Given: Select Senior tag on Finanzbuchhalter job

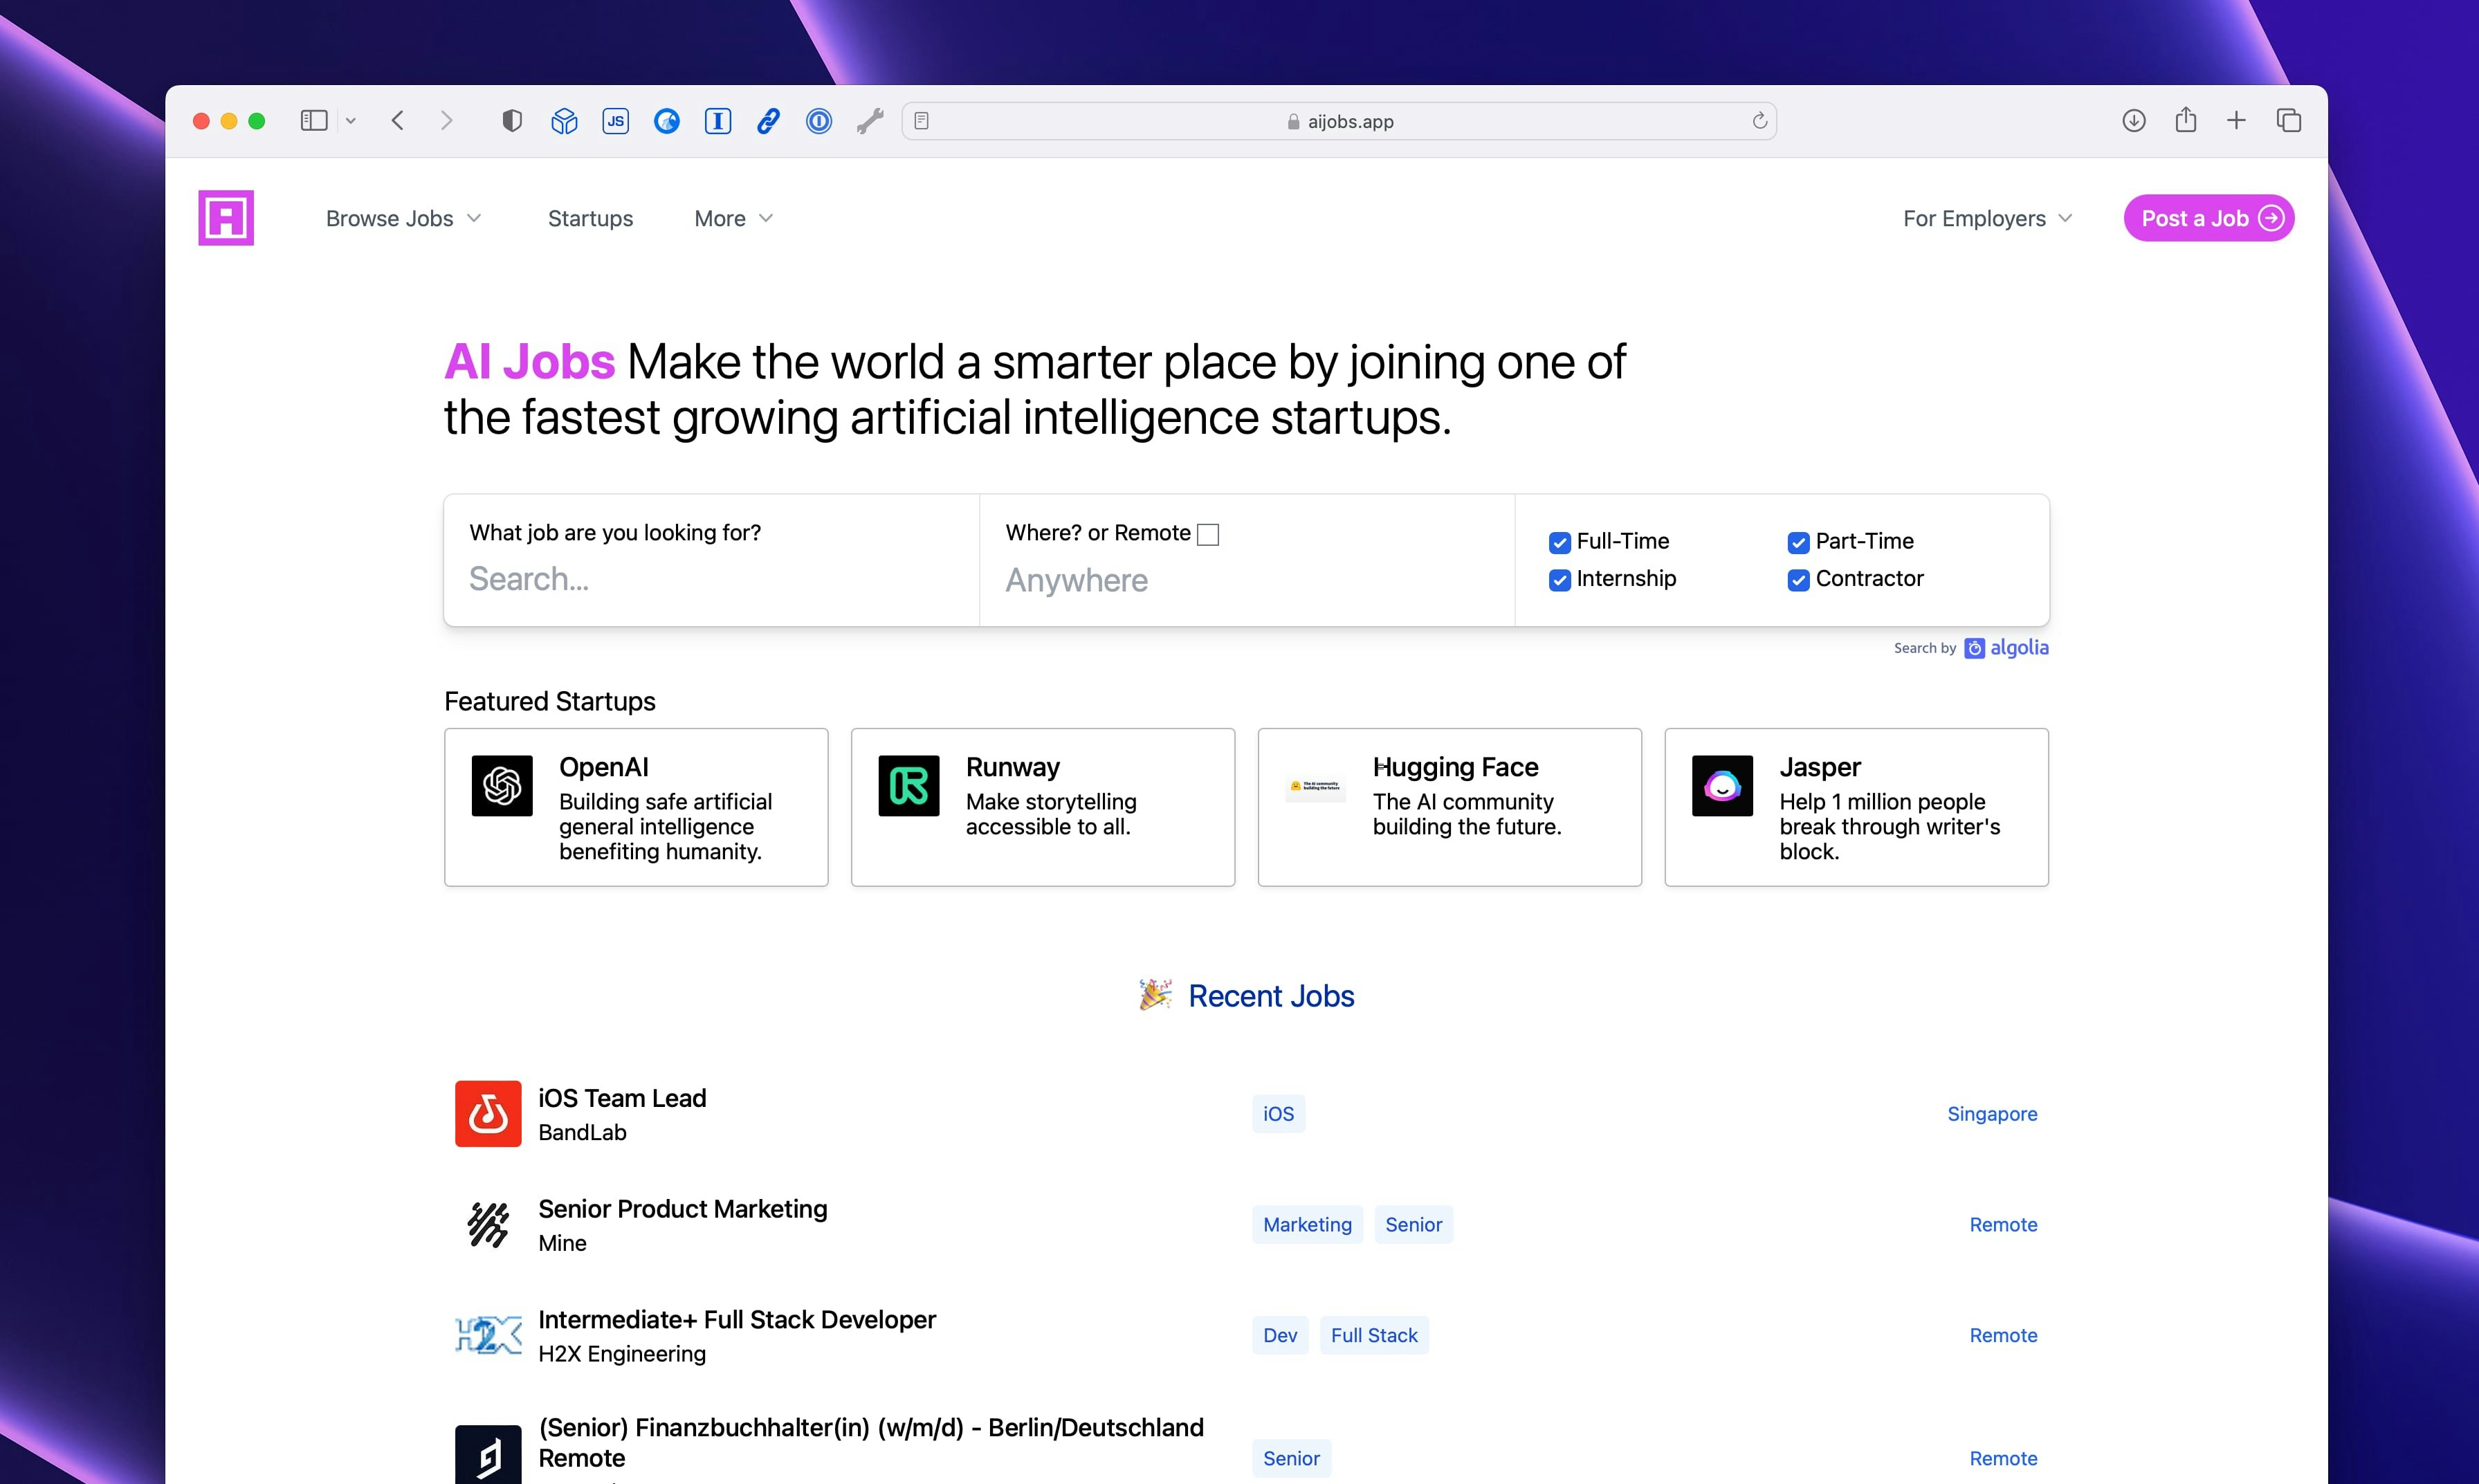Looking at the screenshot, I should (x=1291, y=1459).
